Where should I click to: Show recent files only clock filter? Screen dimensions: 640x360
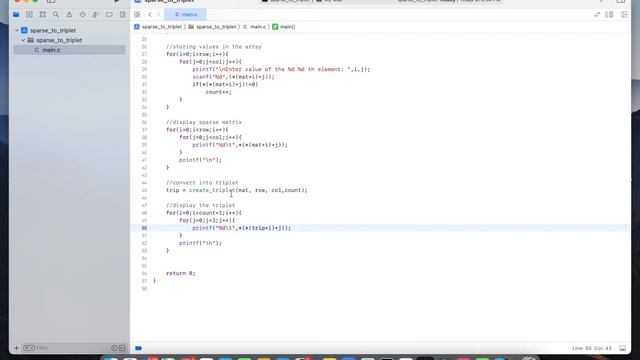(x=114, y=348)
